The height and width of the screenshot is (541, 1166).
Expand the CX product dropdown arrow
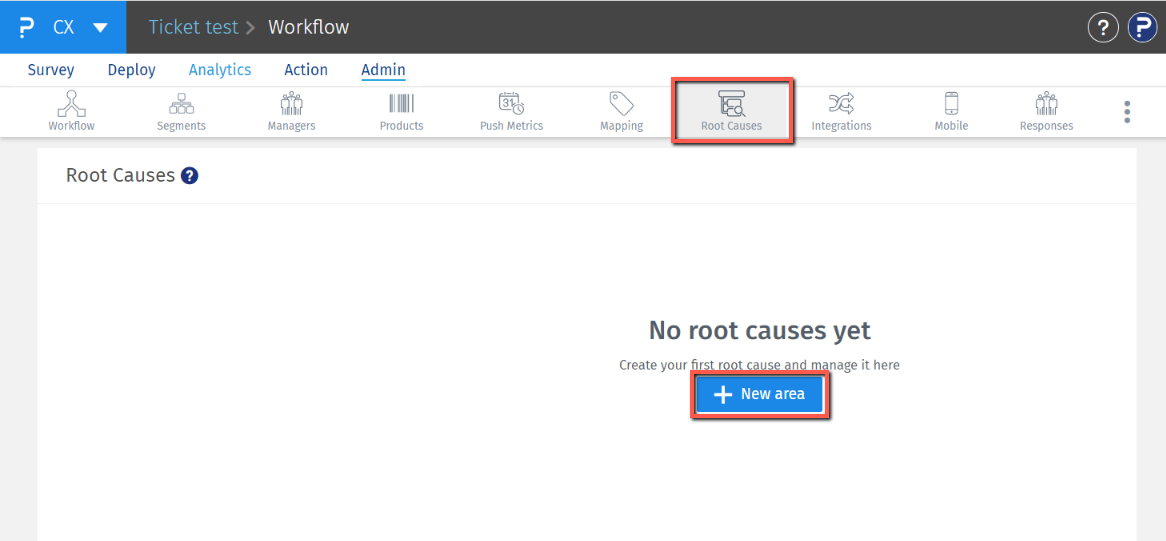point(100,28)
